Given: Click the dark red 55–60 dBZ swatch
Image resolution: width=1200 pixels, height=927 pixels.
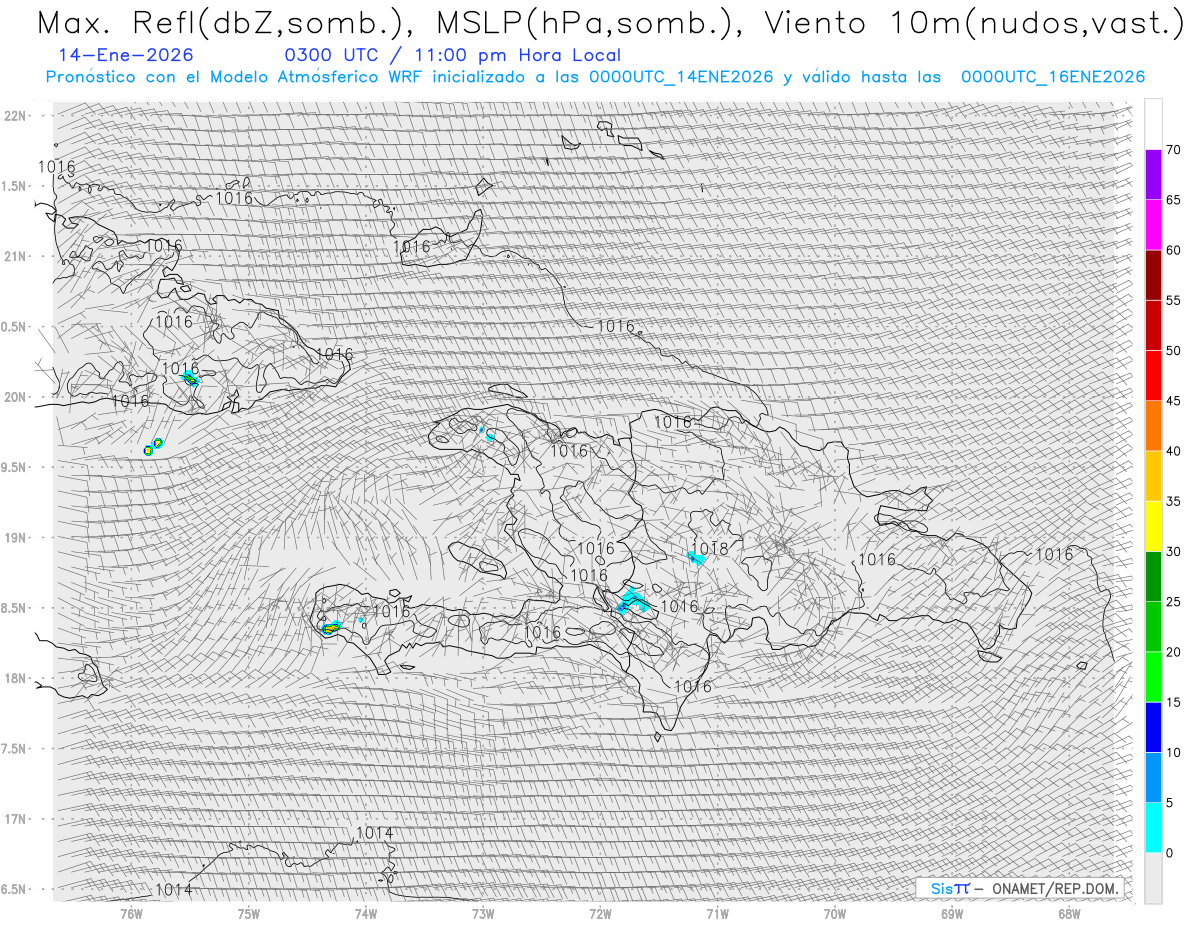Looking at the screenshot, I should point(1153,274).
